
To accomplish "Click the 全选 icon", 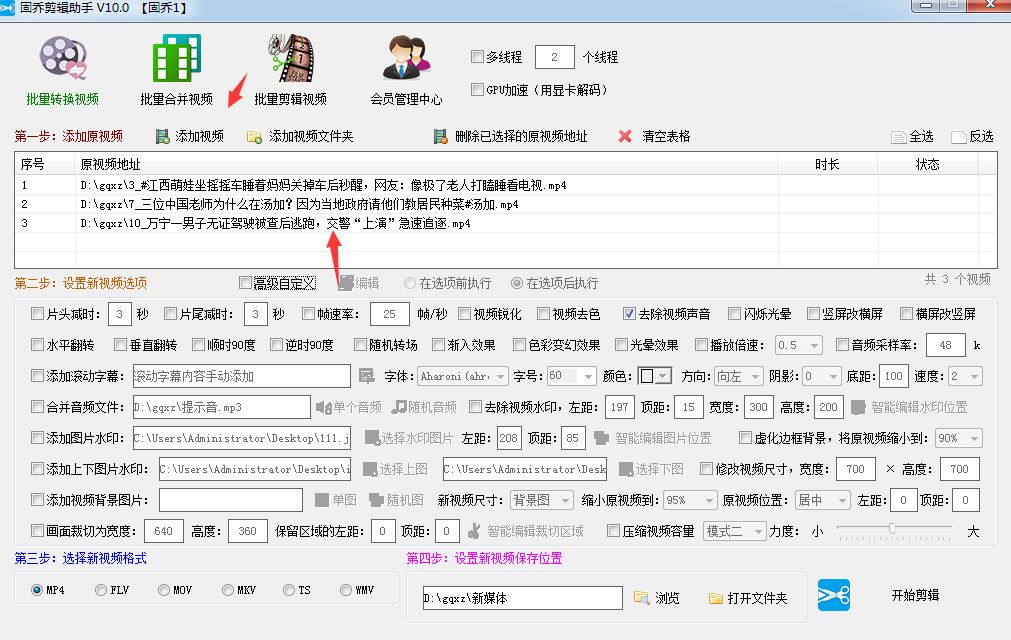I will click(x=898, y=137).
